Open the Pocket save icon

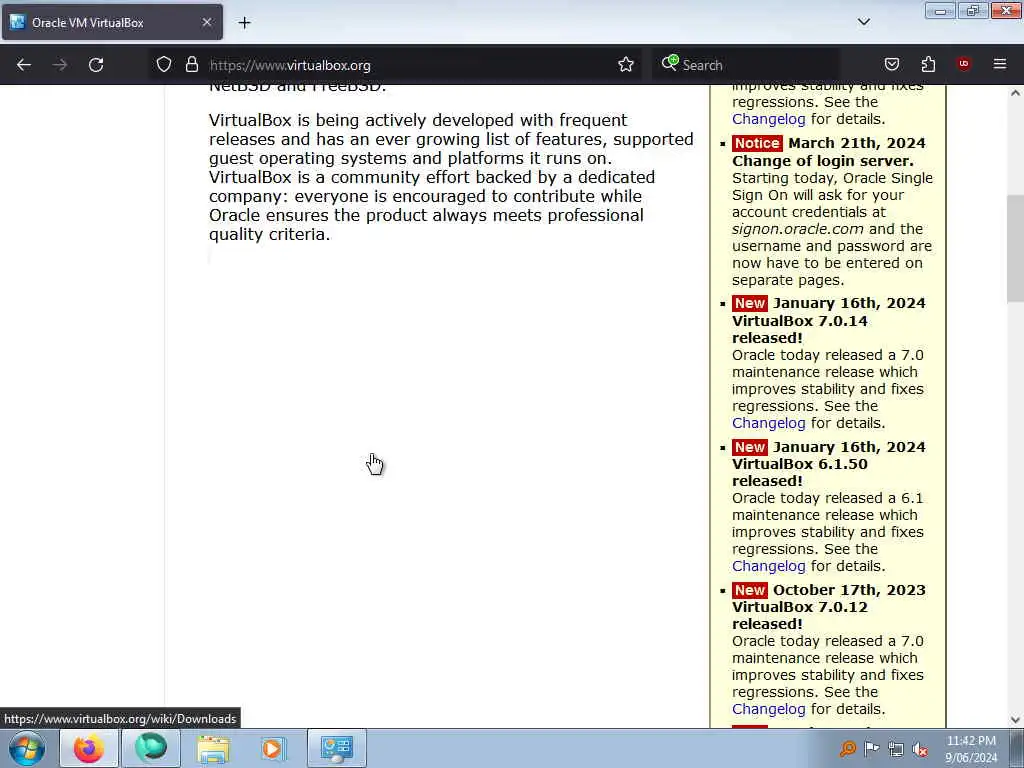(x=891, y=65)
